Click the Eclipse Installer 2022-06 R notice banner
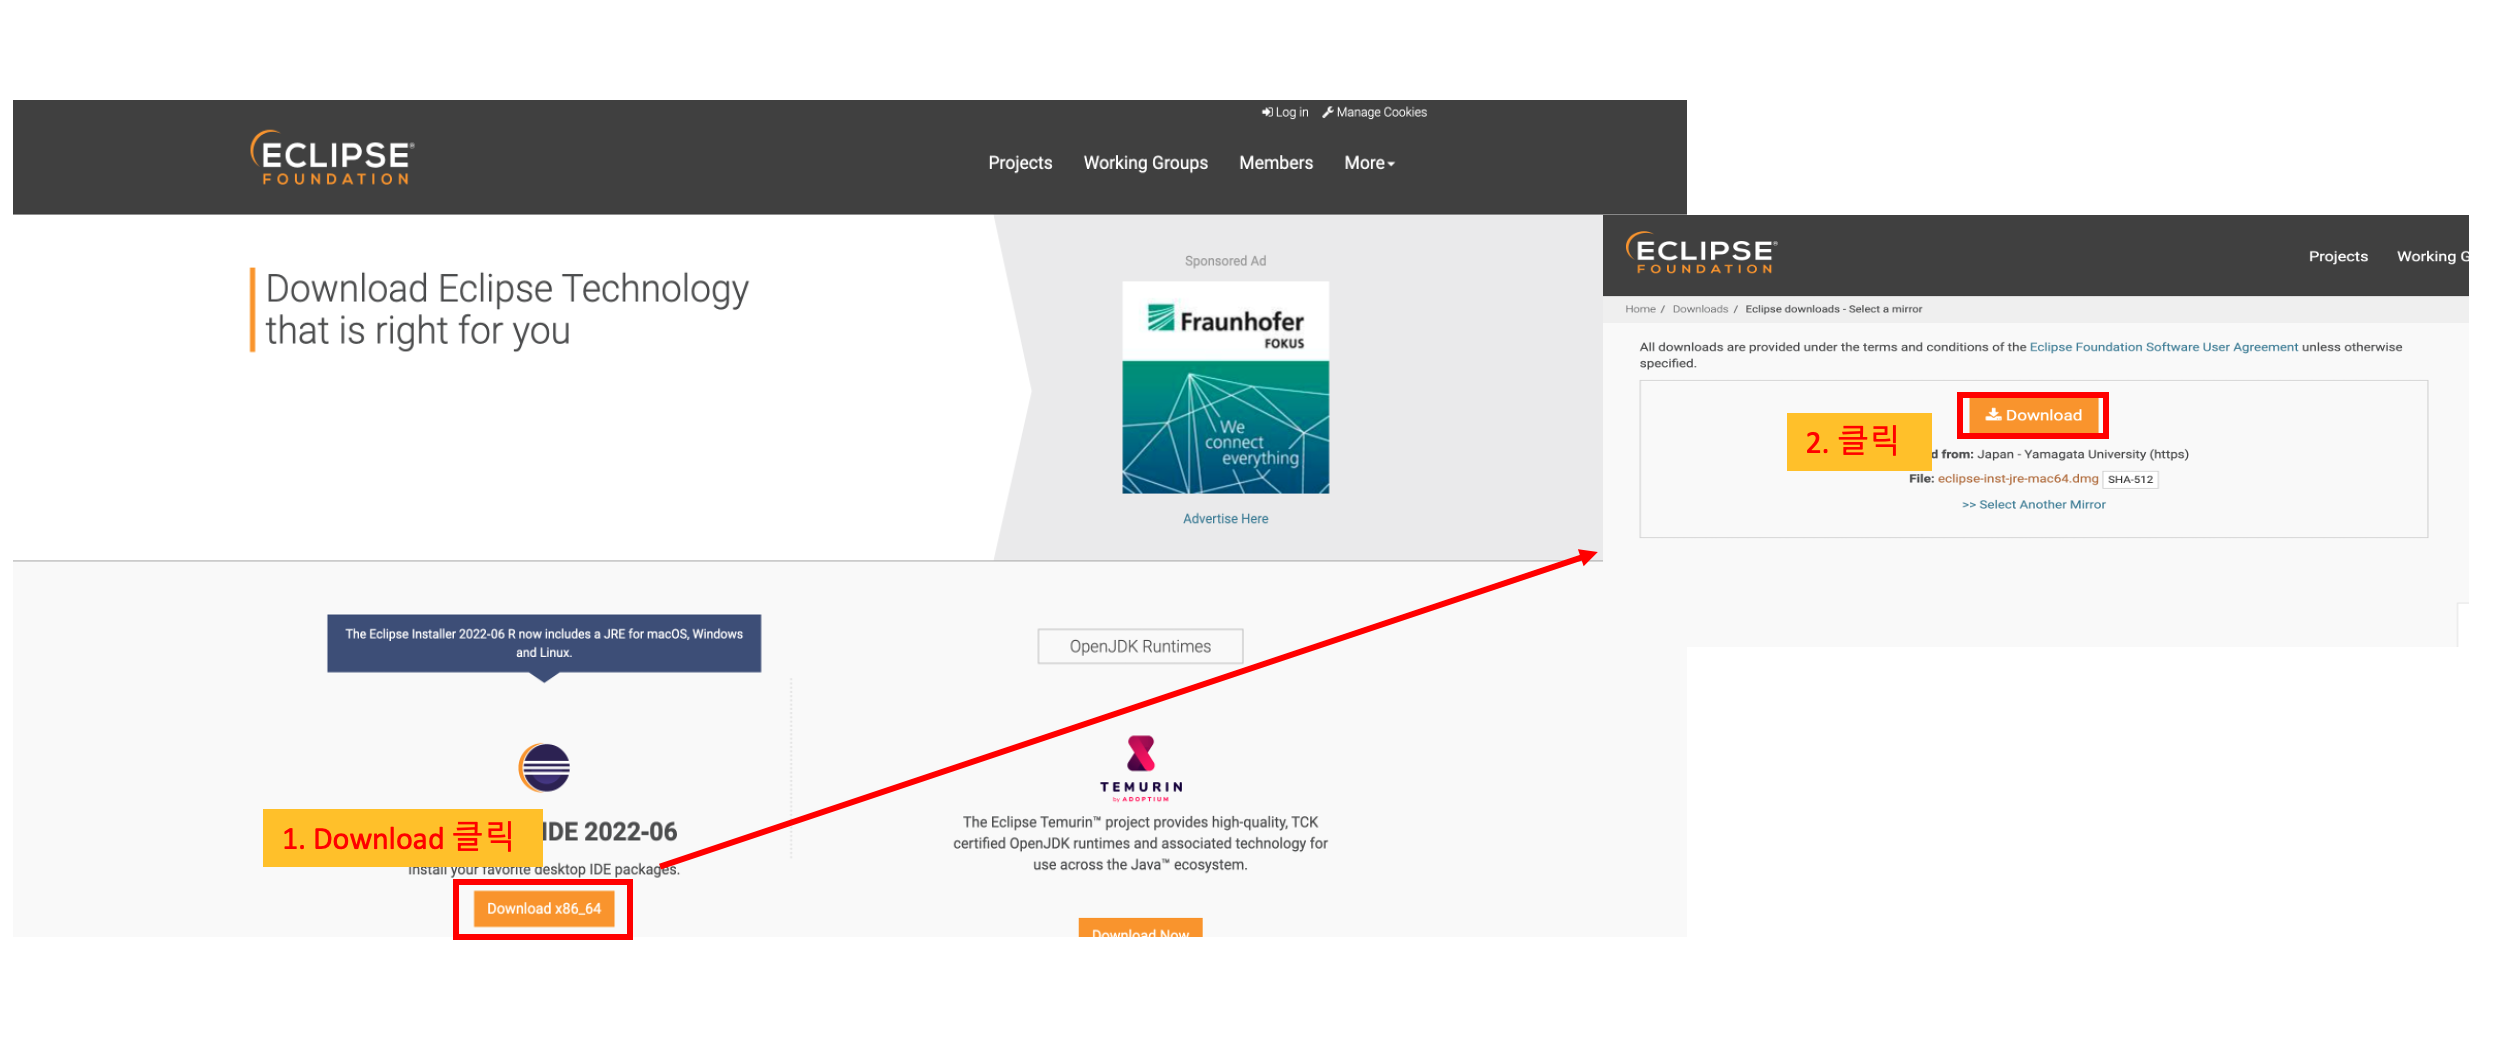This screenshot has height=1046, width=2496. click(544, 644)
